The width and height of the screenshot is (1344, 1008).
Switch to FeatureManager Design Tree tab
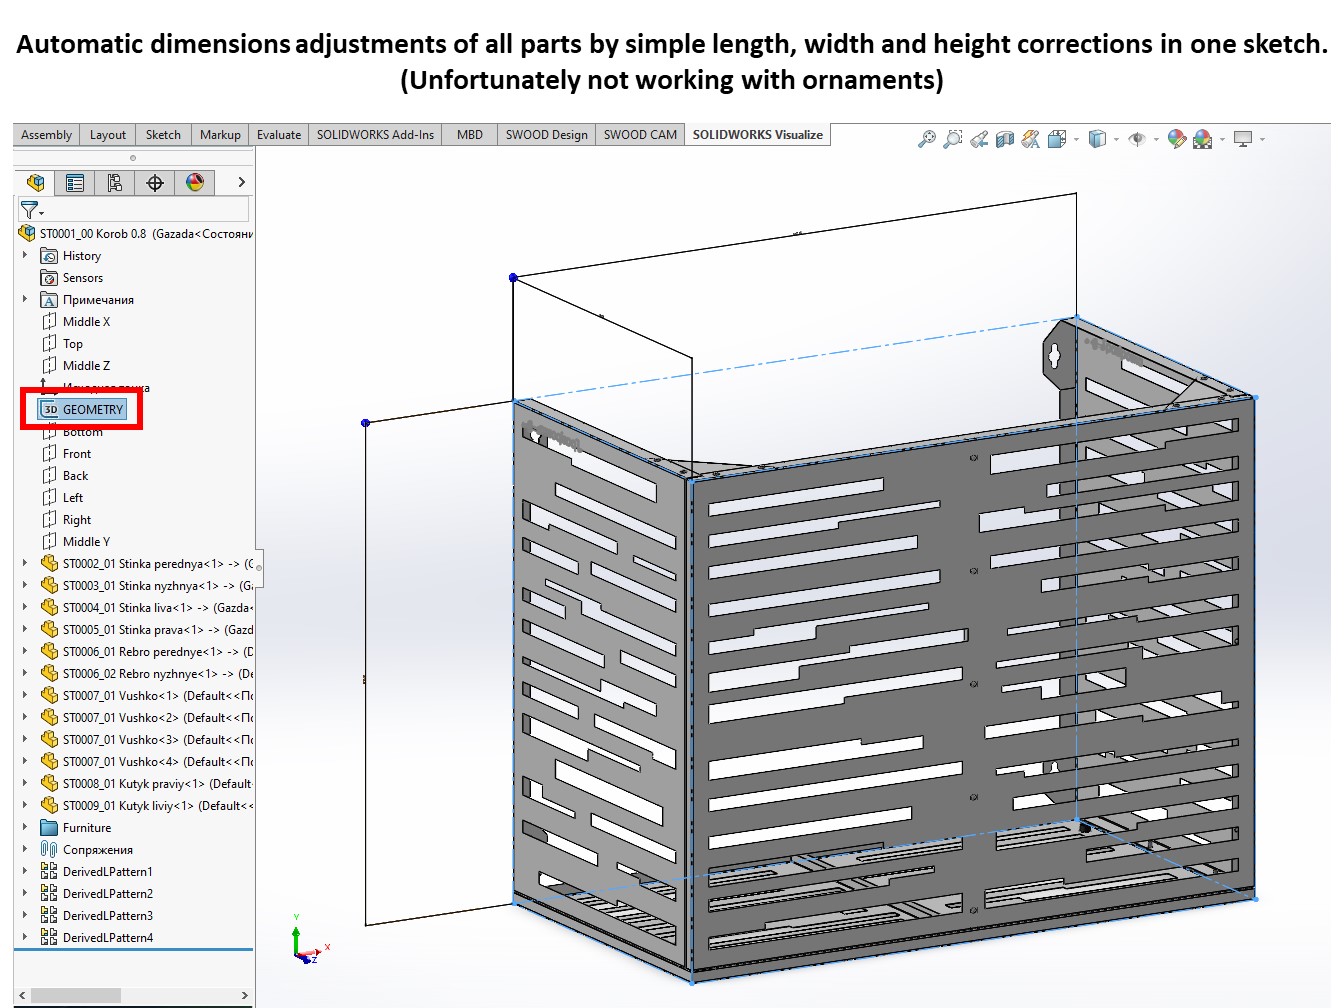[x=35, y=182]
